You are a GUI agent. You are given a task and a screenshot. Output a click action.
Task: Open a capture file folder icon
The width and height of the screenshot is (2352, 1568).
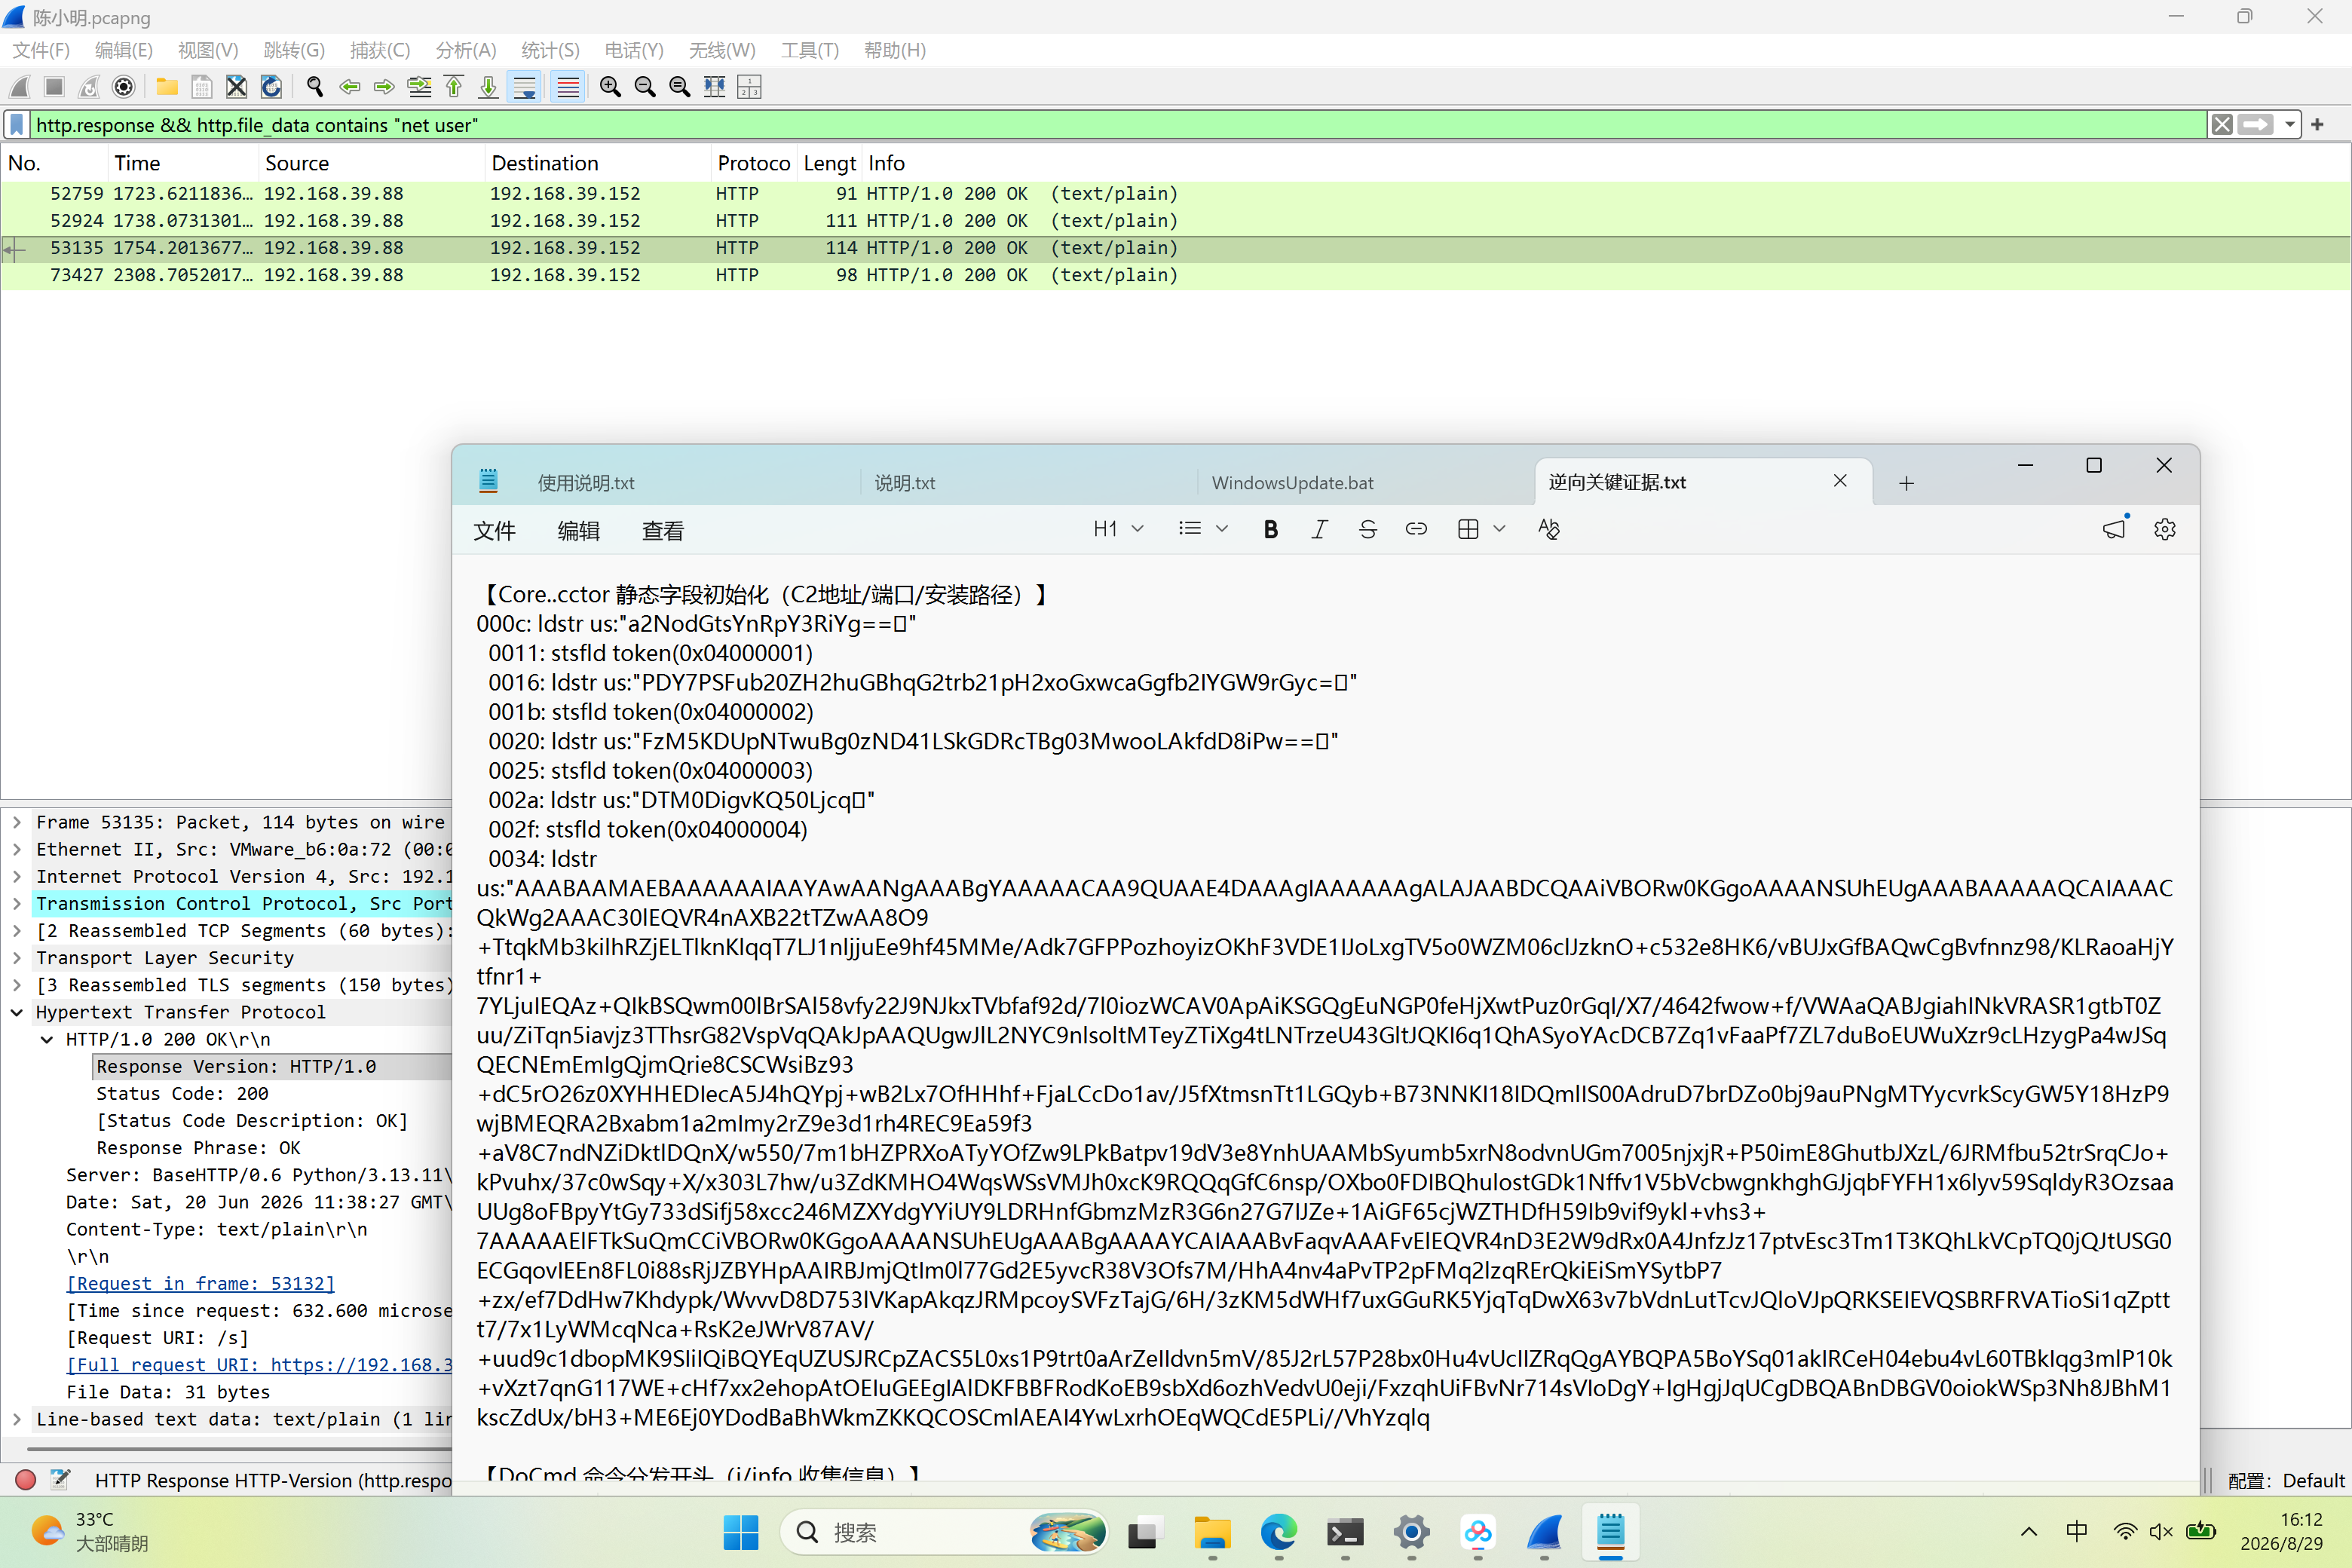pos(167,87)
